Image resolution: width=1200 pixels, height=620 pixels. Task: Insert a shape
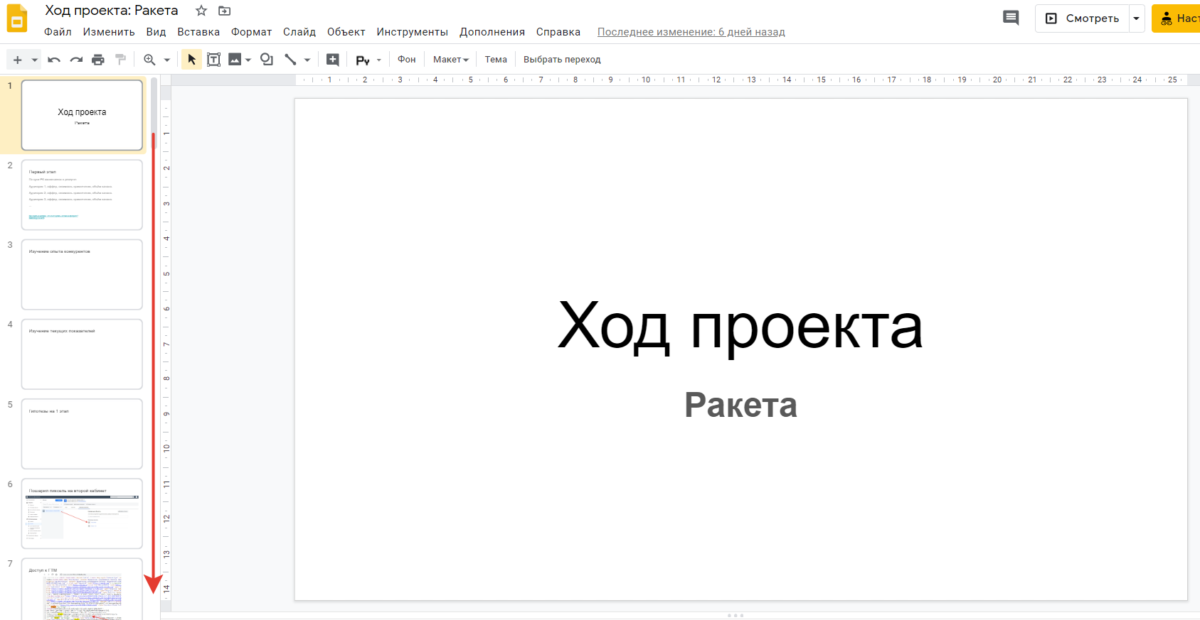point(267,60)
